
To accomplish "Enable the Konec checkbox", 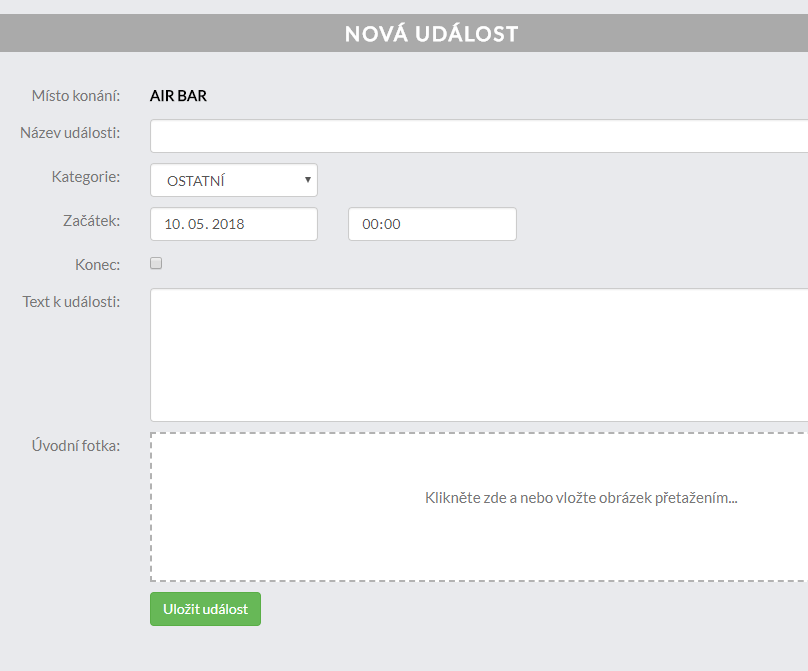I will coord(156,264).
